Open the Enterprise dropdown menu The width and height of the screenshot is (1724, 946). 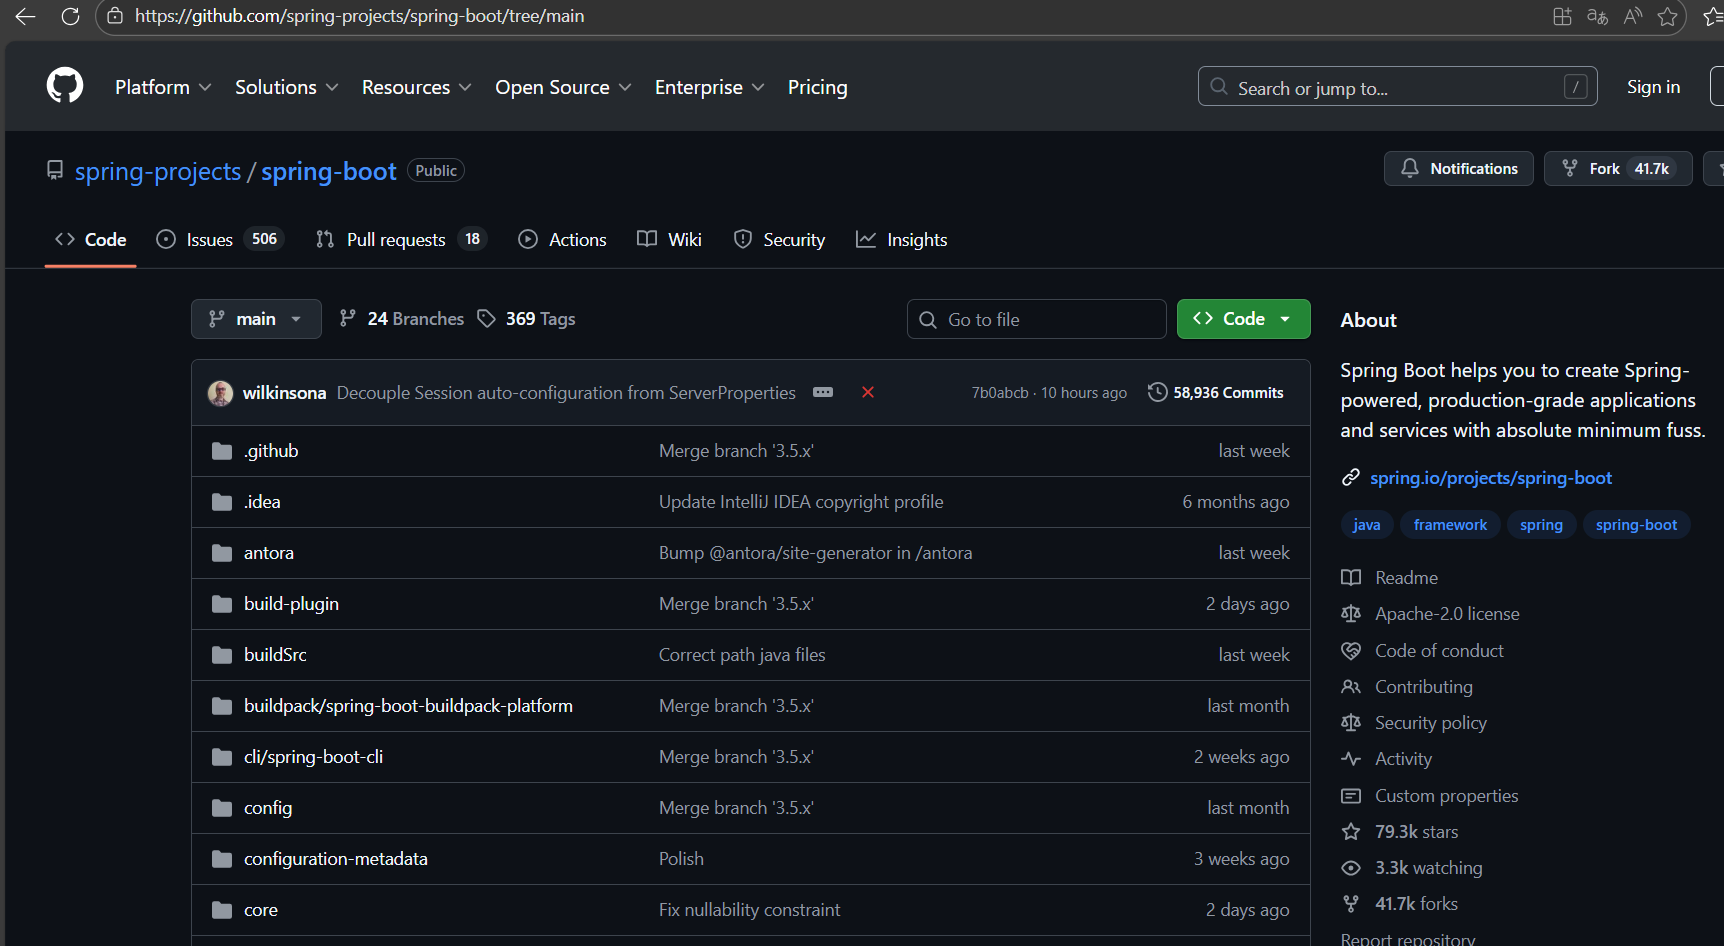pyautogui.click(x=709, y=87)
